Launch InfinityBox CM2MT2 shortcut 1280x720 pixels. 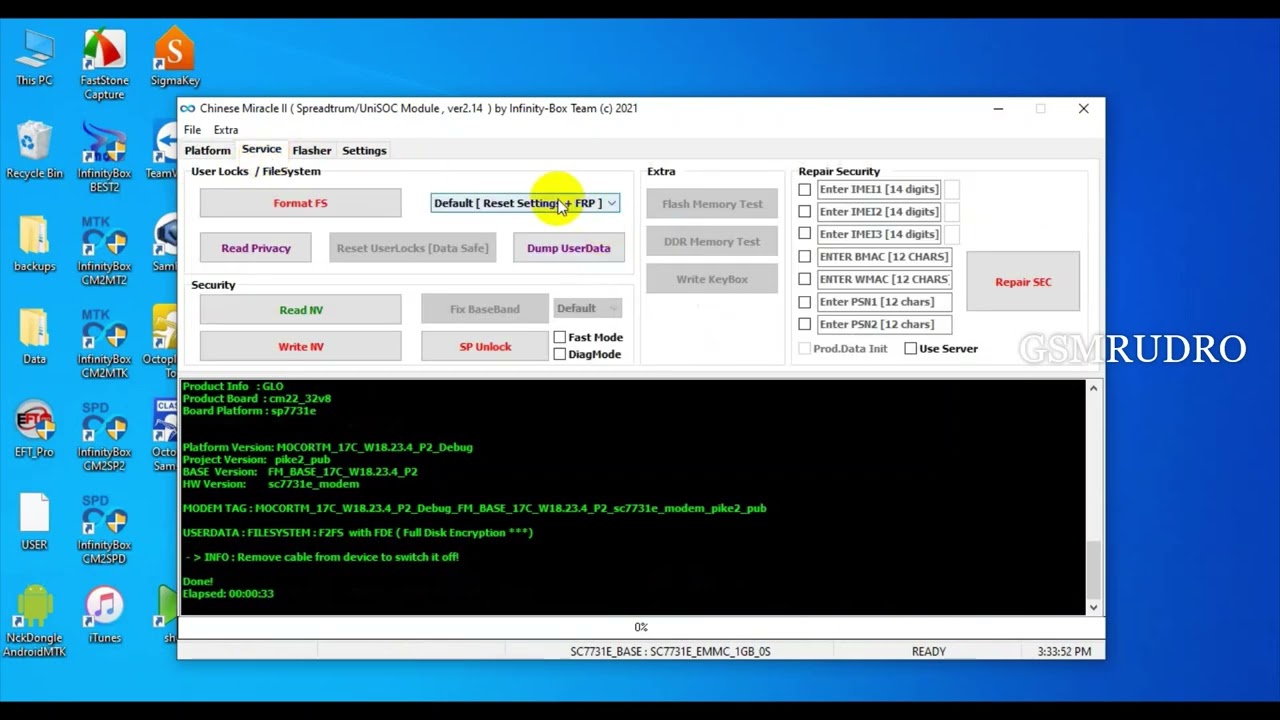pos(104,251)
